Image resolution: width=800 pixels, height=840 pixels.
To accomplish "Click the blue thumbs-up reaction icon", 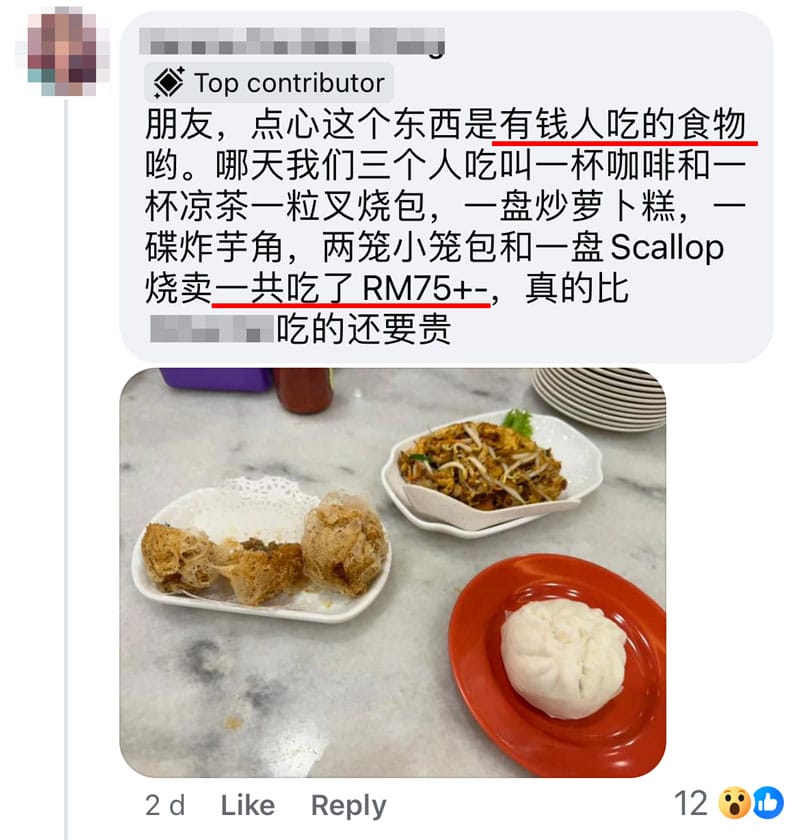I will [768, 803].
